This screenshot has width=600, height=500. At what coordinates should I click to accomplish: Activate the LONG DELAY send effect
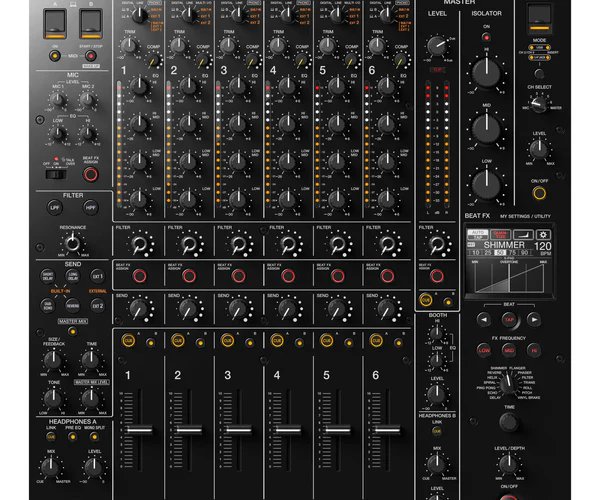point(73,276)
